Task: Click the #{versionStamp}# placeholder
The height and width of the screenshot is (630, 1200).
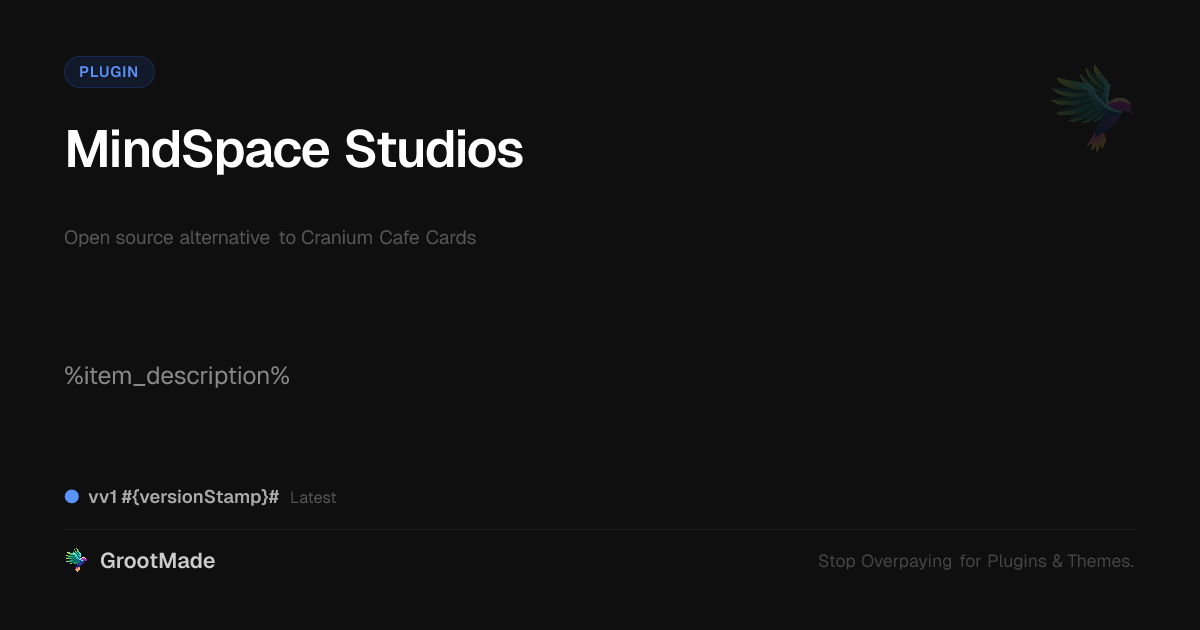Action: [200, 497]
